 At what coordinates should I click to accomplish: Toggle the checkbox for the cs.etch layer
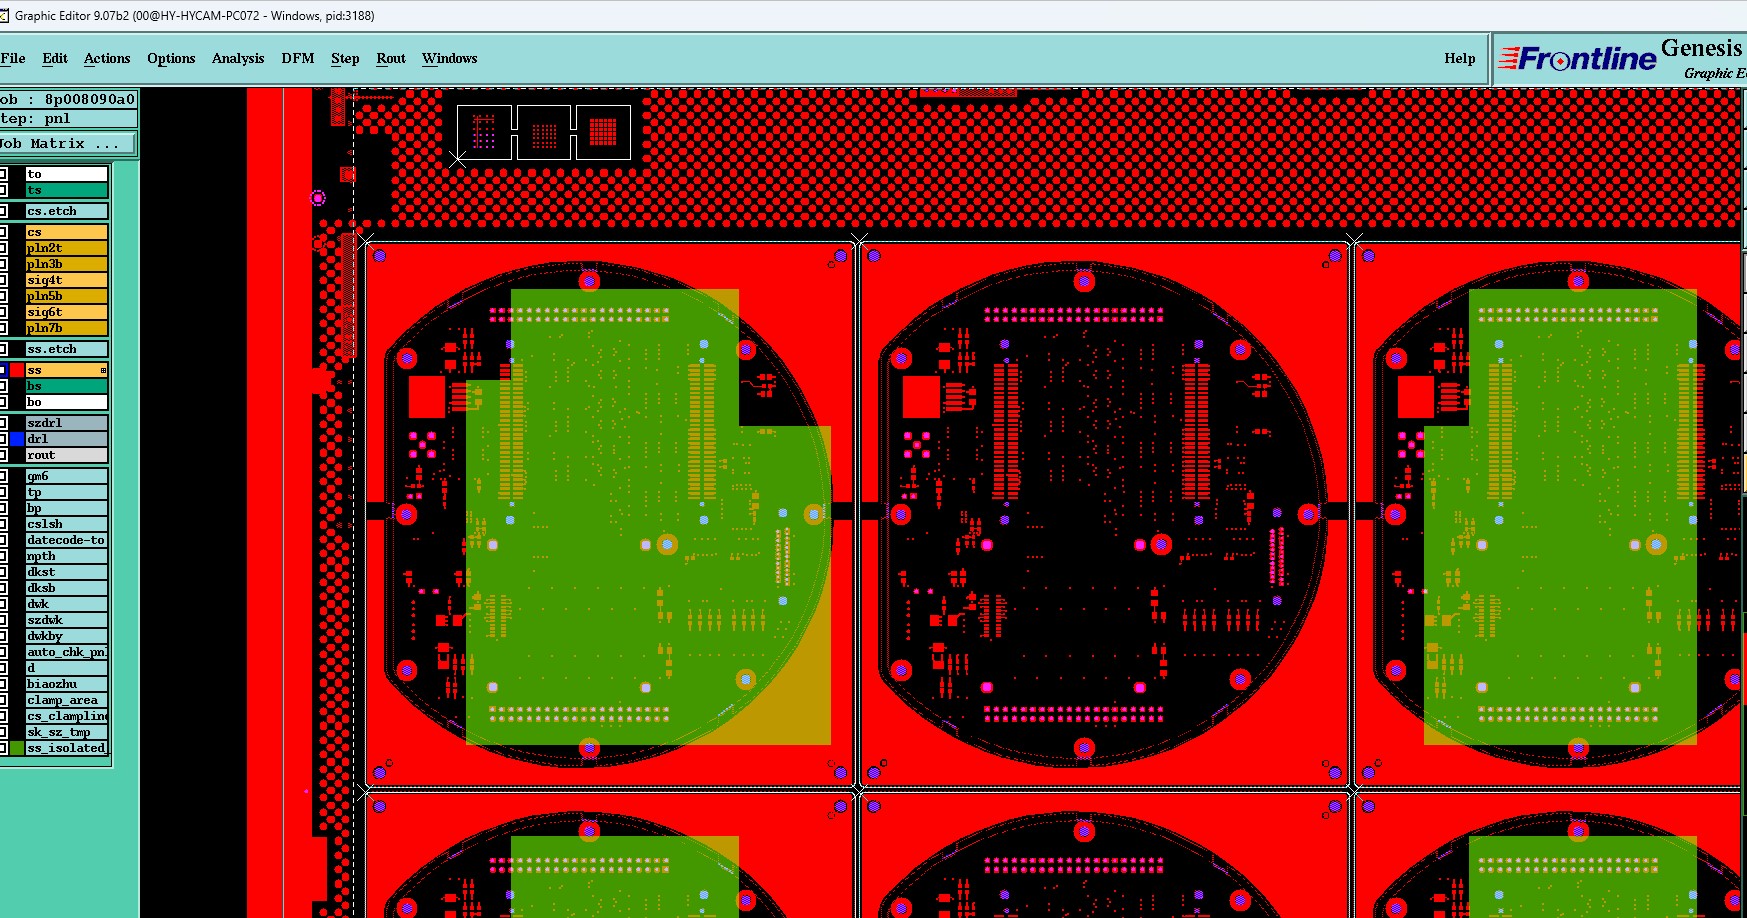click(3, 211)
